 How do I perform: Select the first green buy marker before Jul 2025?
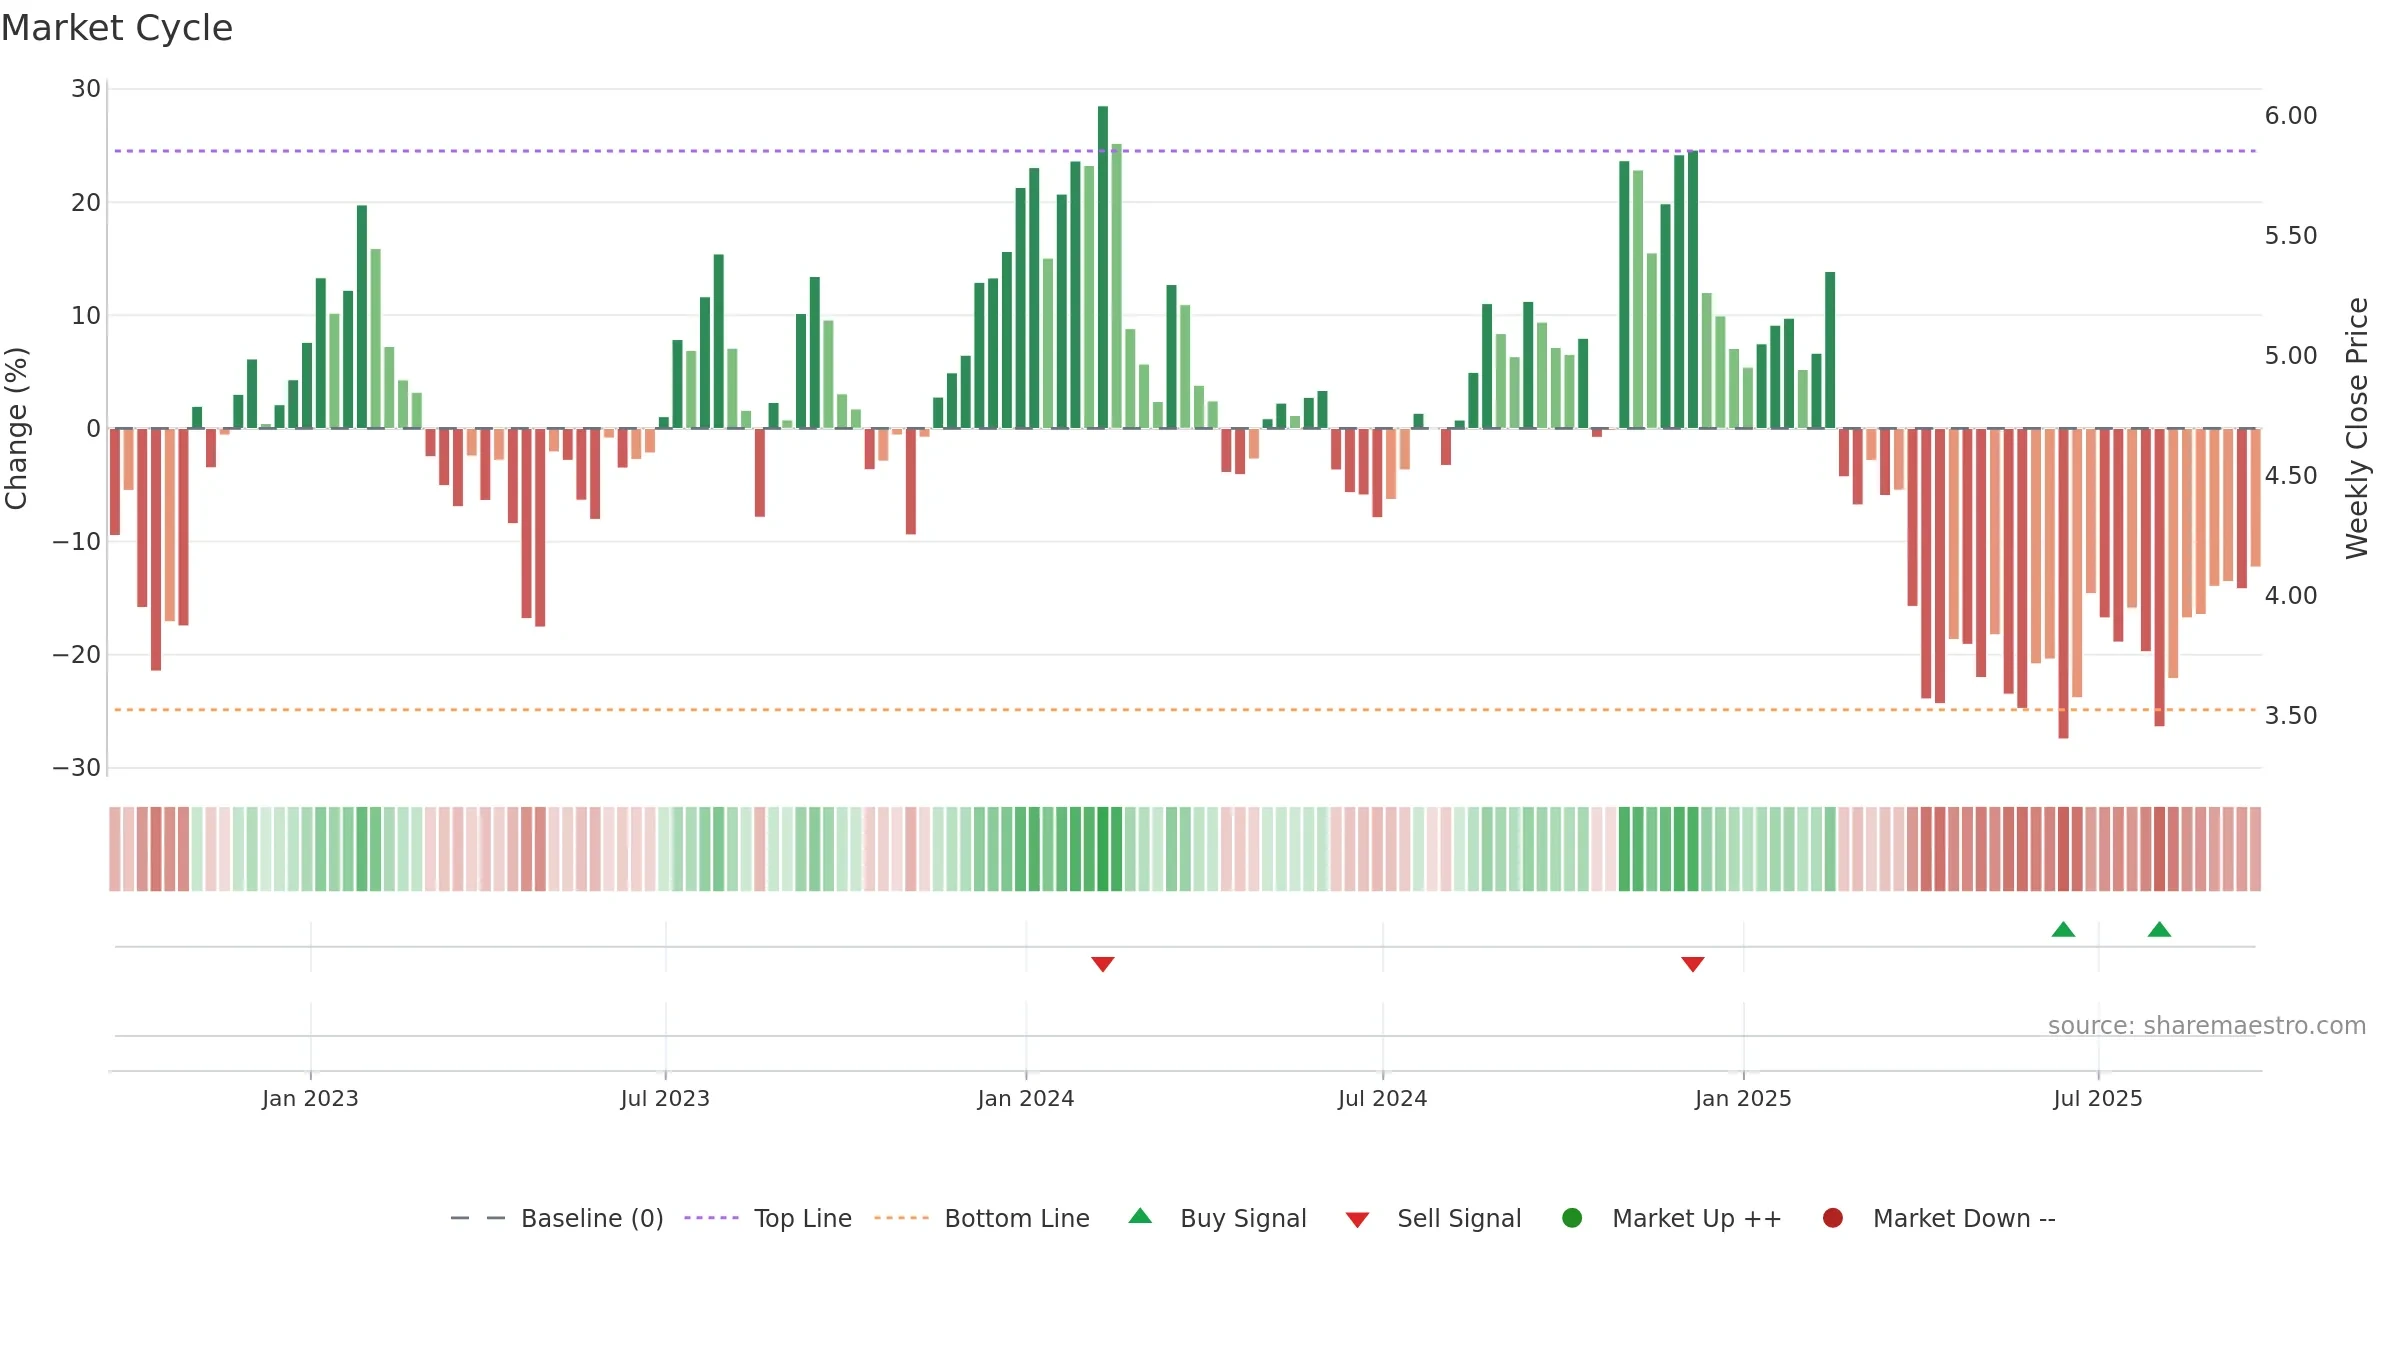(2063, 929)
